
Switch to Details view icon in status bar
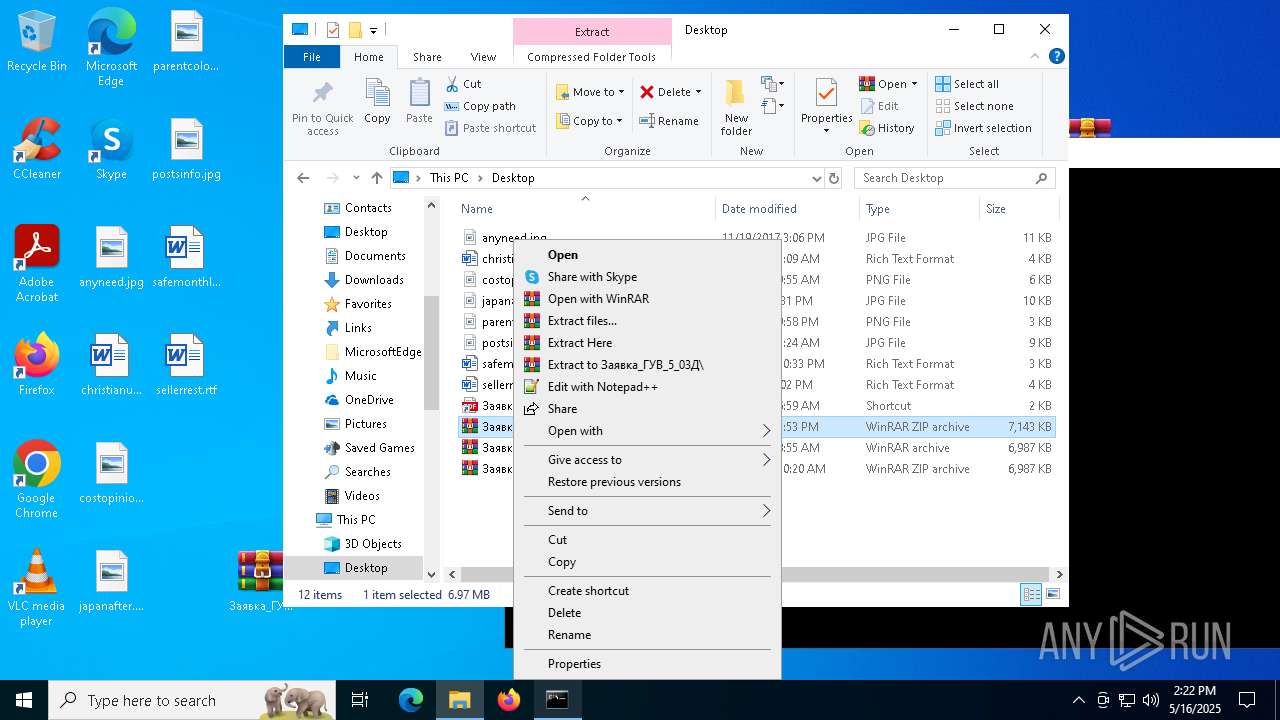[x=1031, y=595]
